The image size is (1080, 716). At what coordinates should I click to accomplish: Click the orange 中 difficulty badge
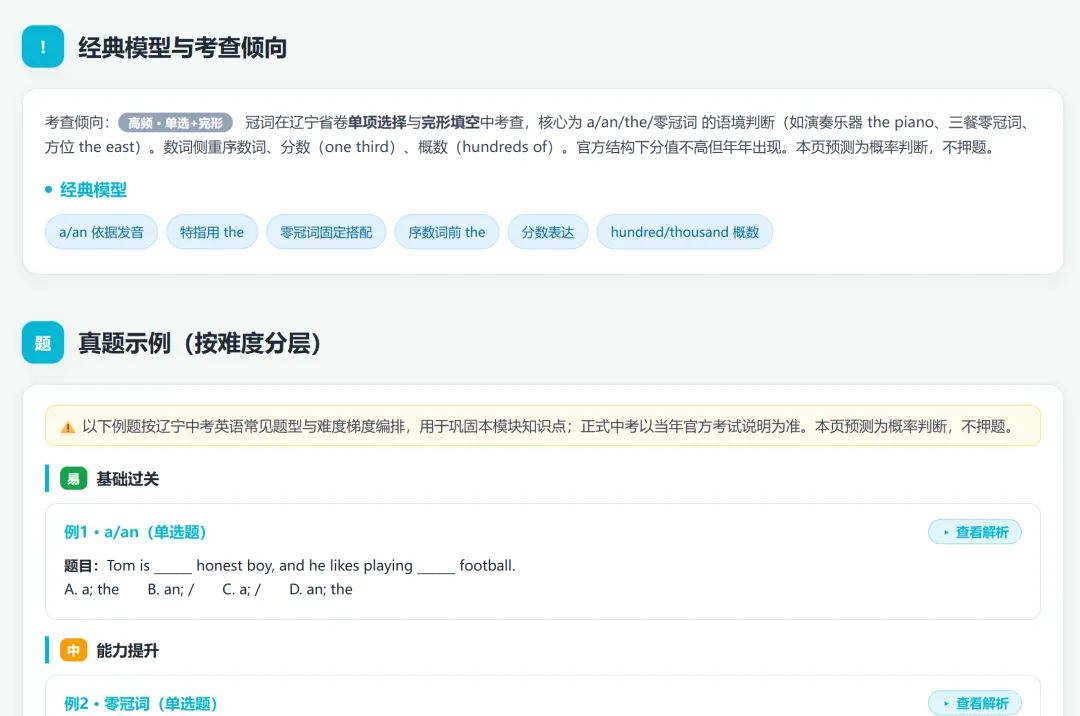[x=74, y=650]
